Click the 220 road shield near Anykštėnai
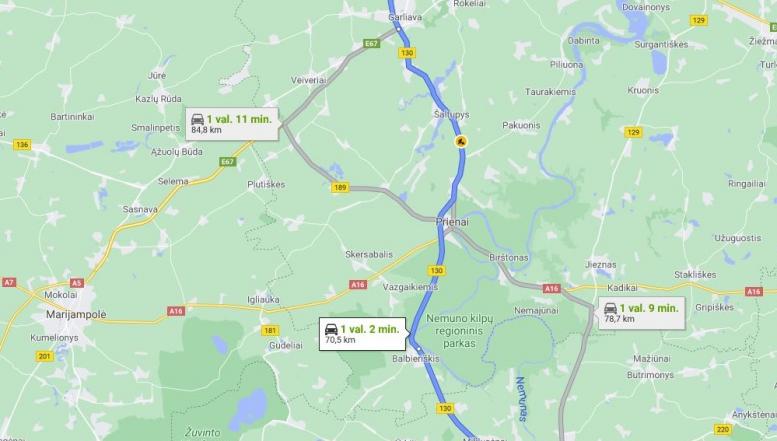777x441 pixels. pos(723,429)
